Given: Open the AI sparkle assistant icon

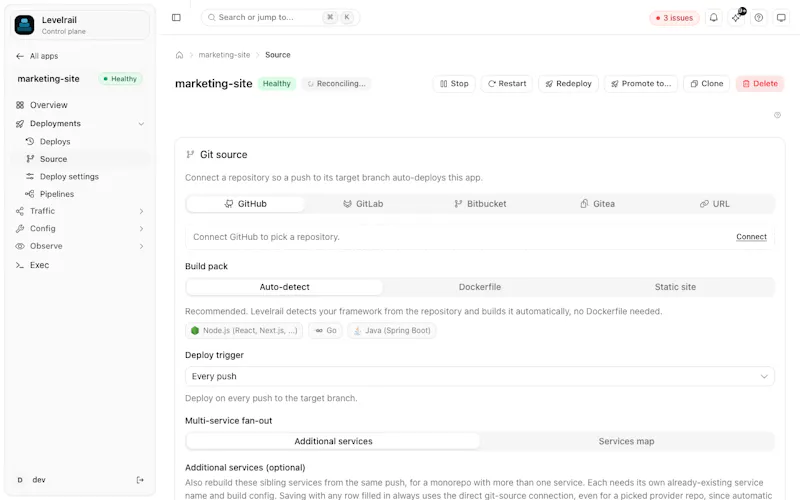Looking at the screenshot, I should [x=736, y=17].
